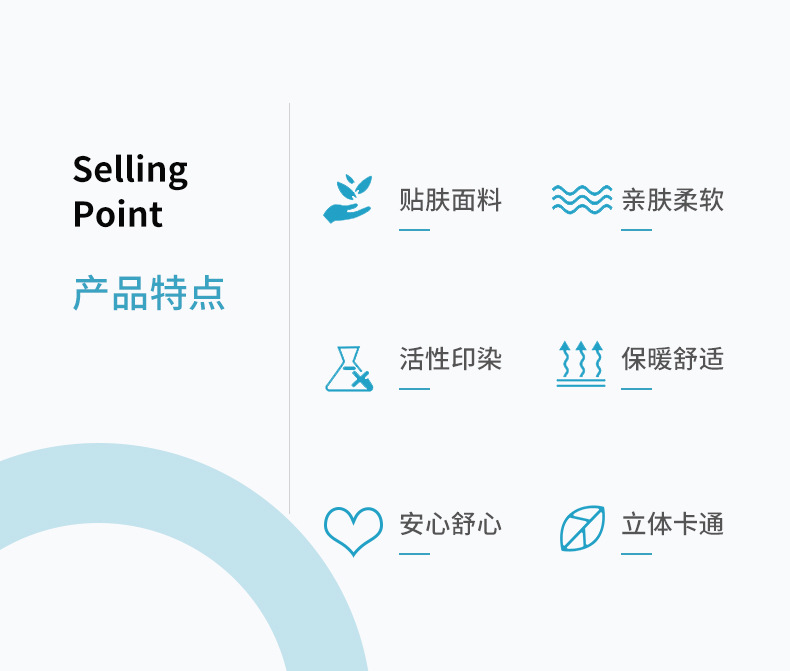Click the rising heat arrows icon
This screenshot has width=790, height=671.
pos(581,363)
